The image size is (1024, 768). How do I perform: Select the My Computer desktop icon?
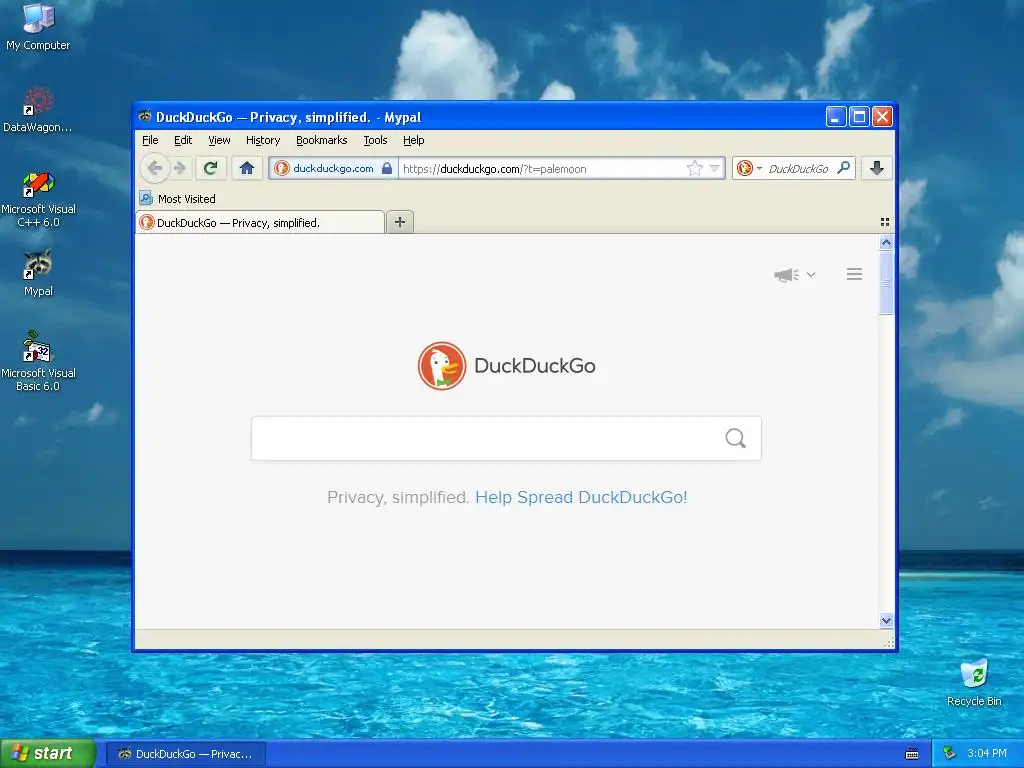(38, 27)
